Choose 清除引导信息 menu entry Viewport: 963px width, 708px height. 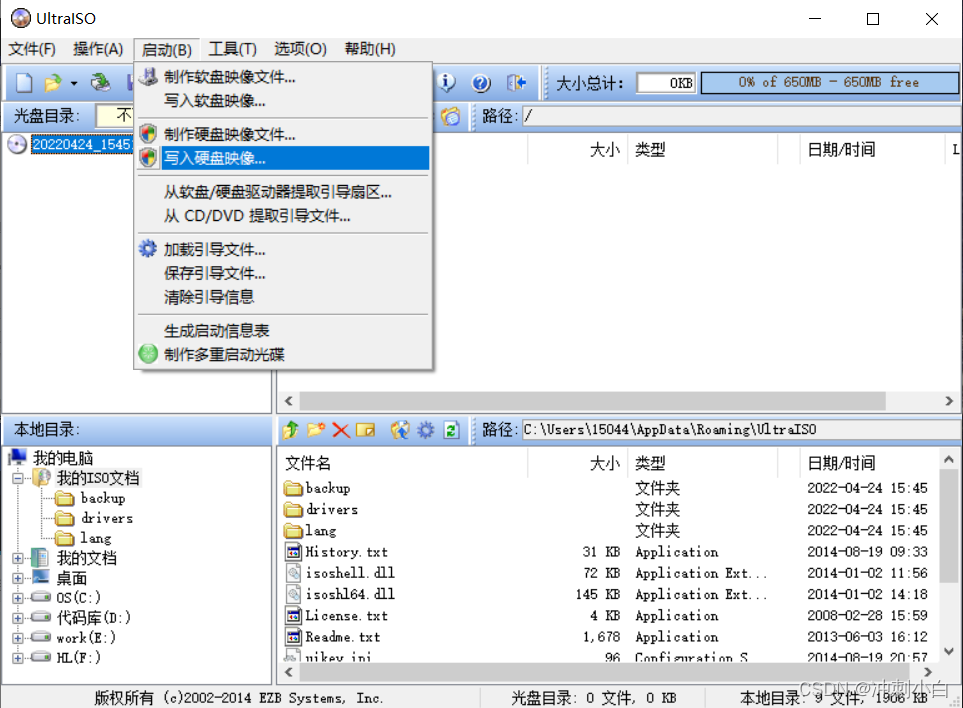(283, 297)
